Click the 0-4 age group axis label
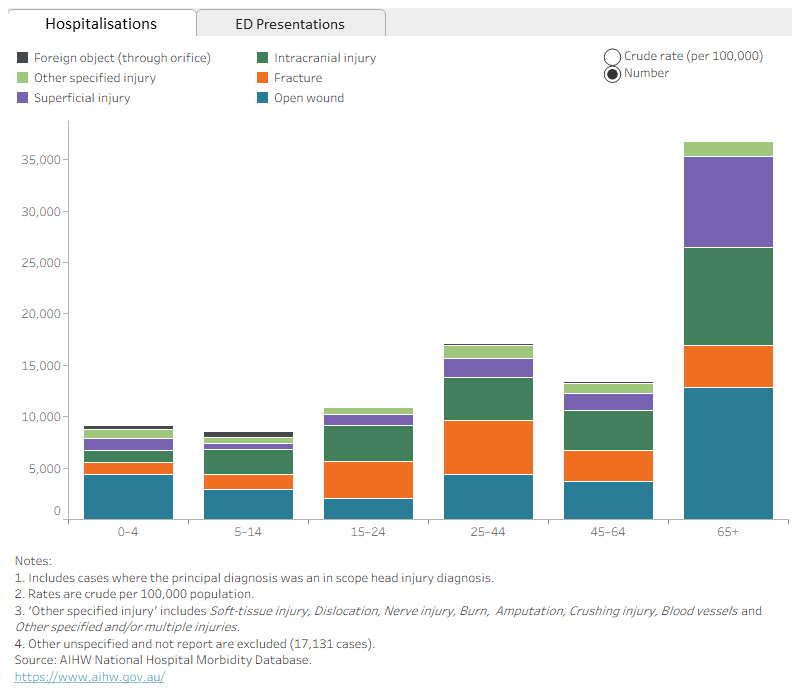Viewport: 800px width, 700px height. (x=128, y=532)
